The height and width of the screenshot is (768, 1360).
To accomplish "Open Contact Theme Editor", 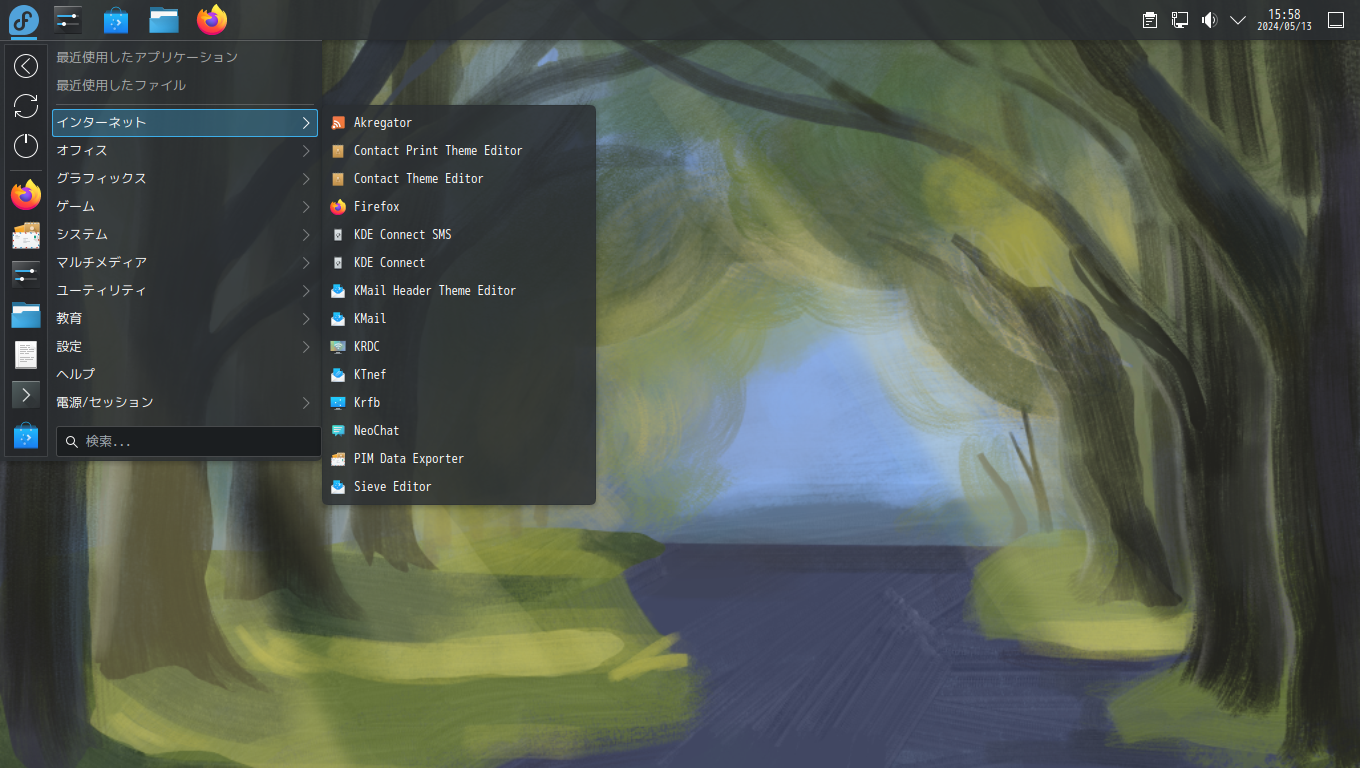I will 458,179.
